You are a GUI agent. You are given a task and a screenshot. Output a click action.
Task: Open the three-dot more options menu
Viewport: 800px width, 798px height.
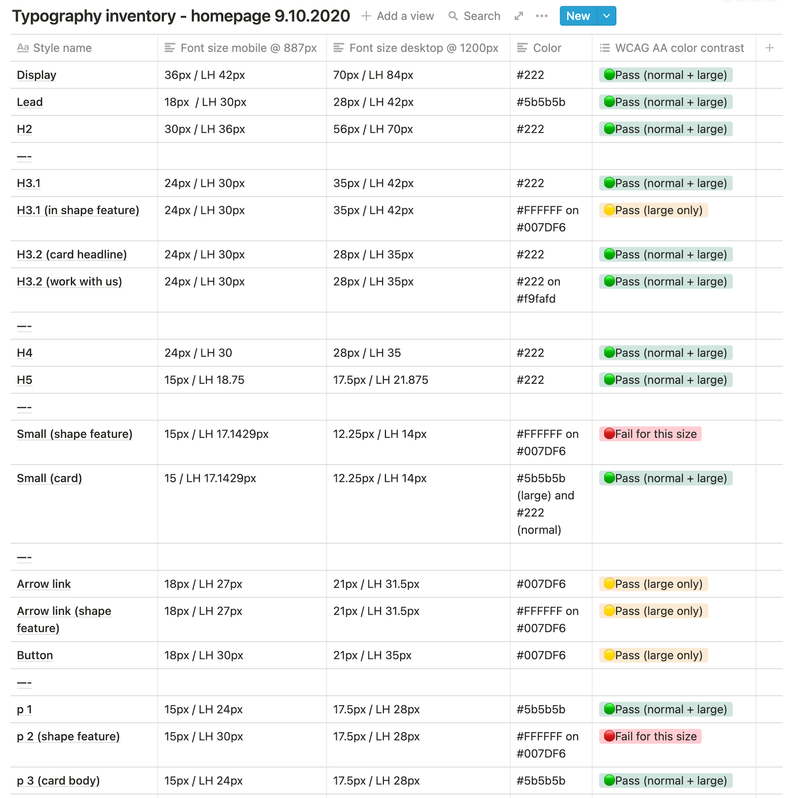(541, 16)
